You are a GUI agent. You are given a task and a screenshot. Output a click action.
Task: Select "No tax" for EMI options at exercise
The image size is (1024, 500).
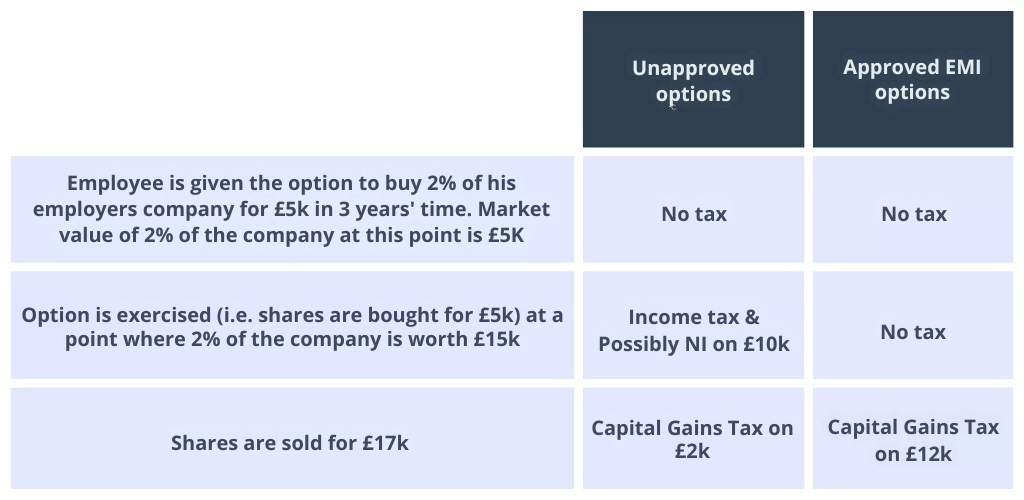click(913, 332)
